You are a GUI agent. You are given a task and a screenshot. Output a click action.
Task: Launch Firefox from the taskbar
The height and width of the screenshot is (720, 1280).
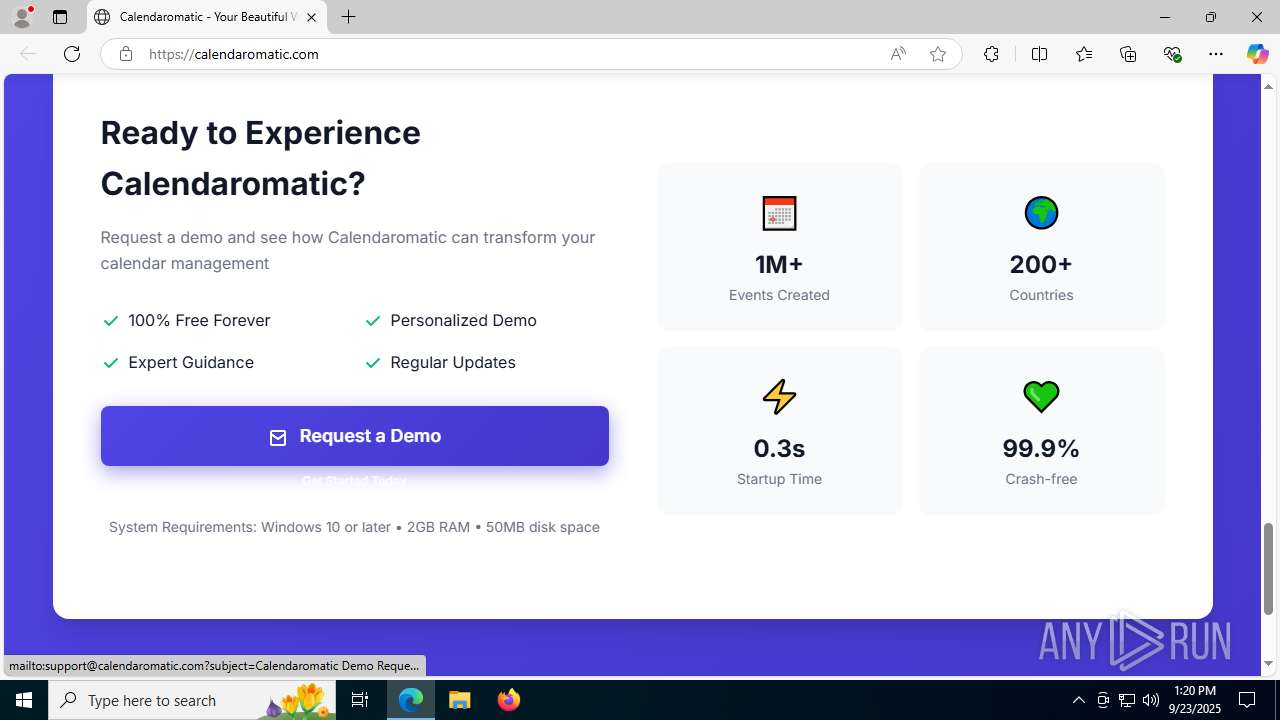click(509, 700)
